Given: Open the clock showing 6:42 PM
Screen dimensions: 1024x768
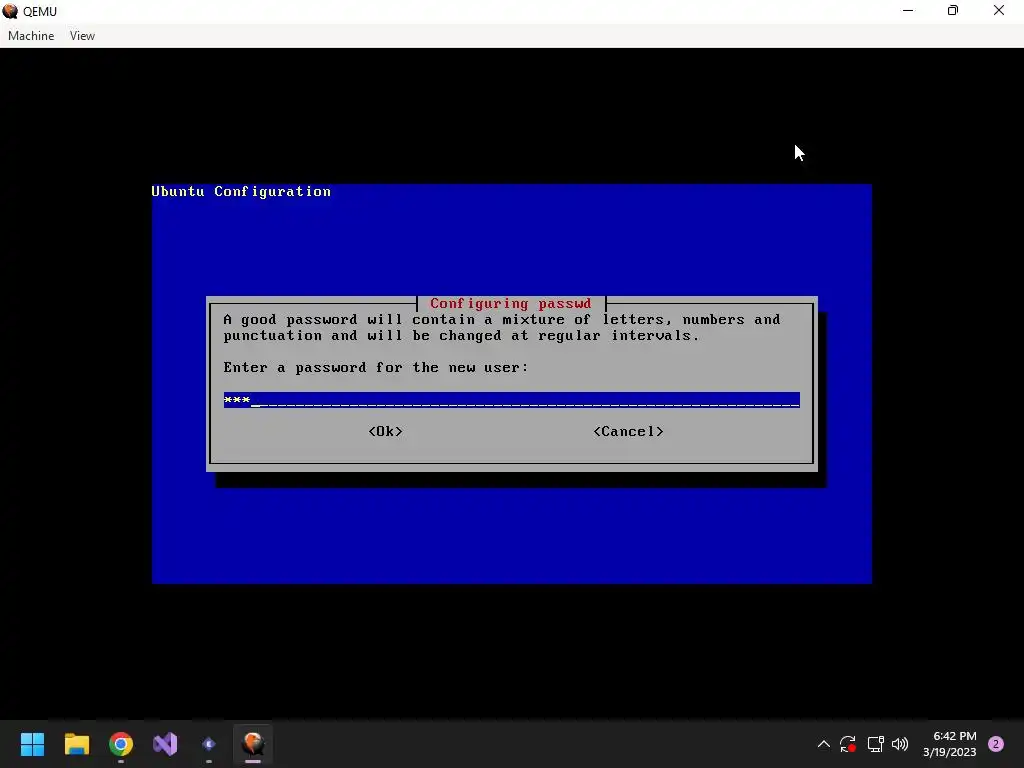Looking at the screenshot, I should 950,744.
